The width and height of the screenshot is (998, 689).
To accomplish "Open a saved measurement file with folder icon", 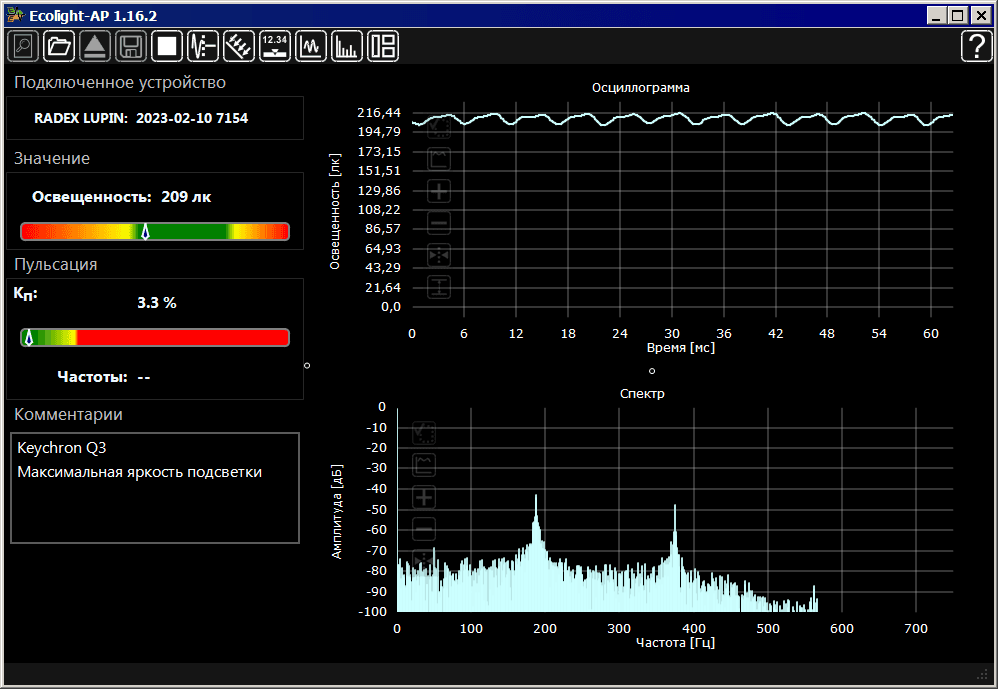I will 59,46.
